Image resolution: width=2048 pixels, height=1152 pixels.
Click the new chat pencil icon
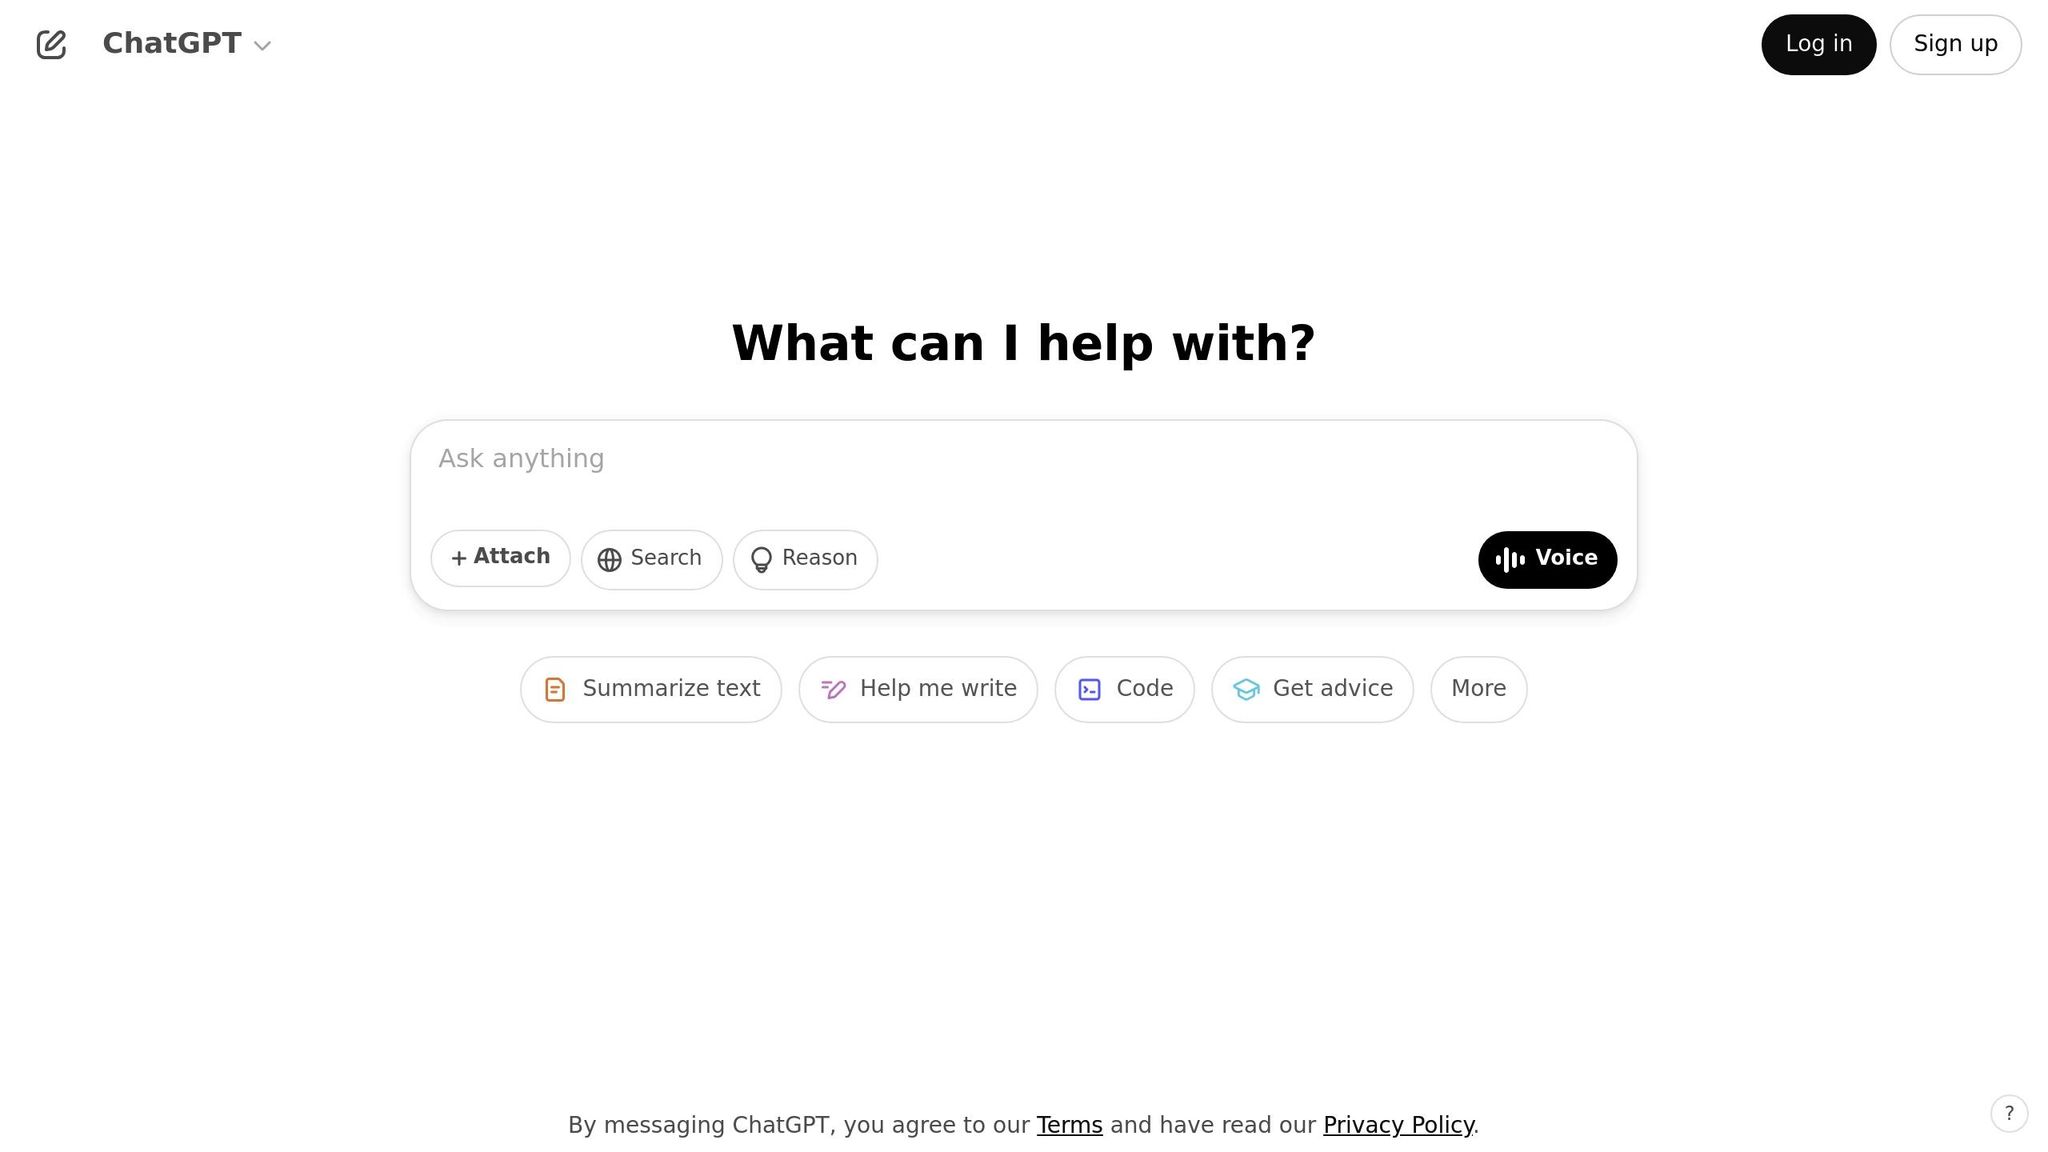tap(51, 44)
